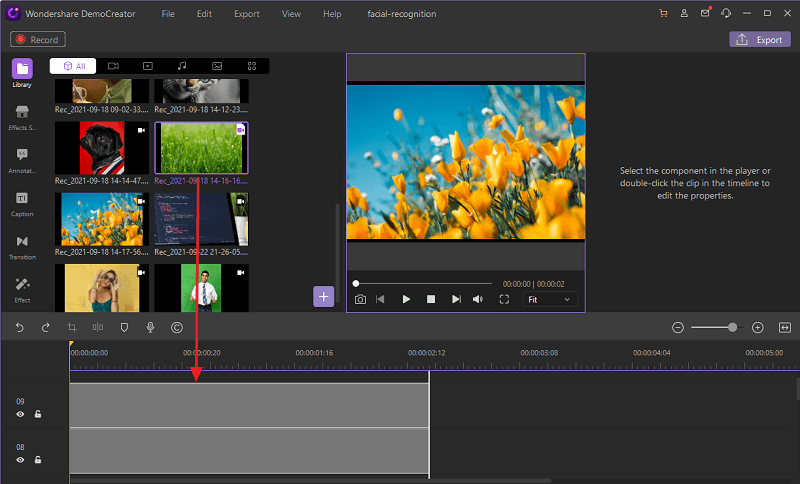
Task: Open the Caption panel
Action: click(22, 204)
